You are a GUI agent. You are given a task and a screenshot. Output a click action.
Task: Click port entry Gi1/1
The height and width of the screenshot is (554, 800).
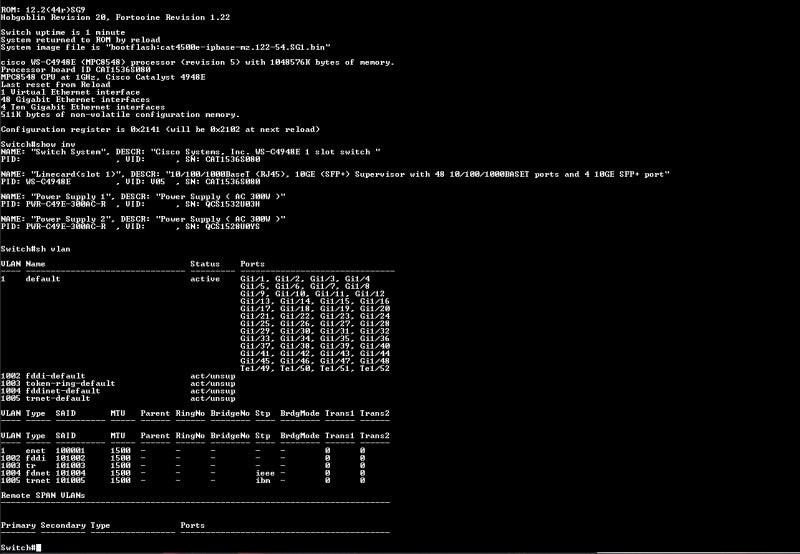[255, 279]
